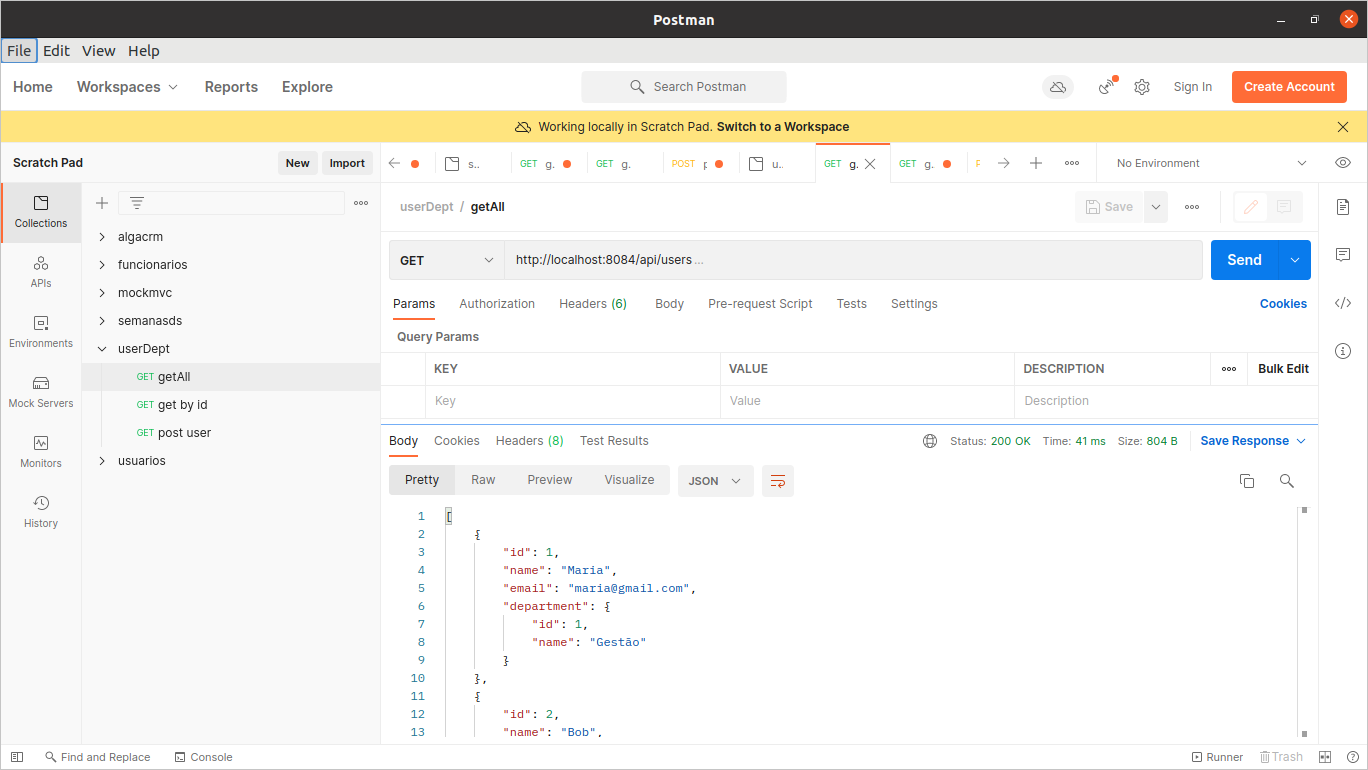
Task: Click the globe network icon beside Status
Action: point(930,441)
